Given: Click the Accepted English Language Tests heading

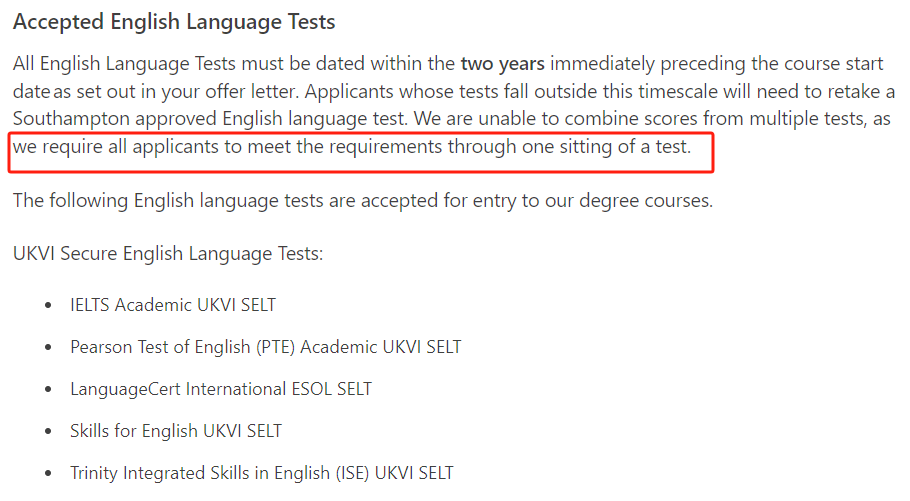Looking at the screenshot, I should 174,22.
